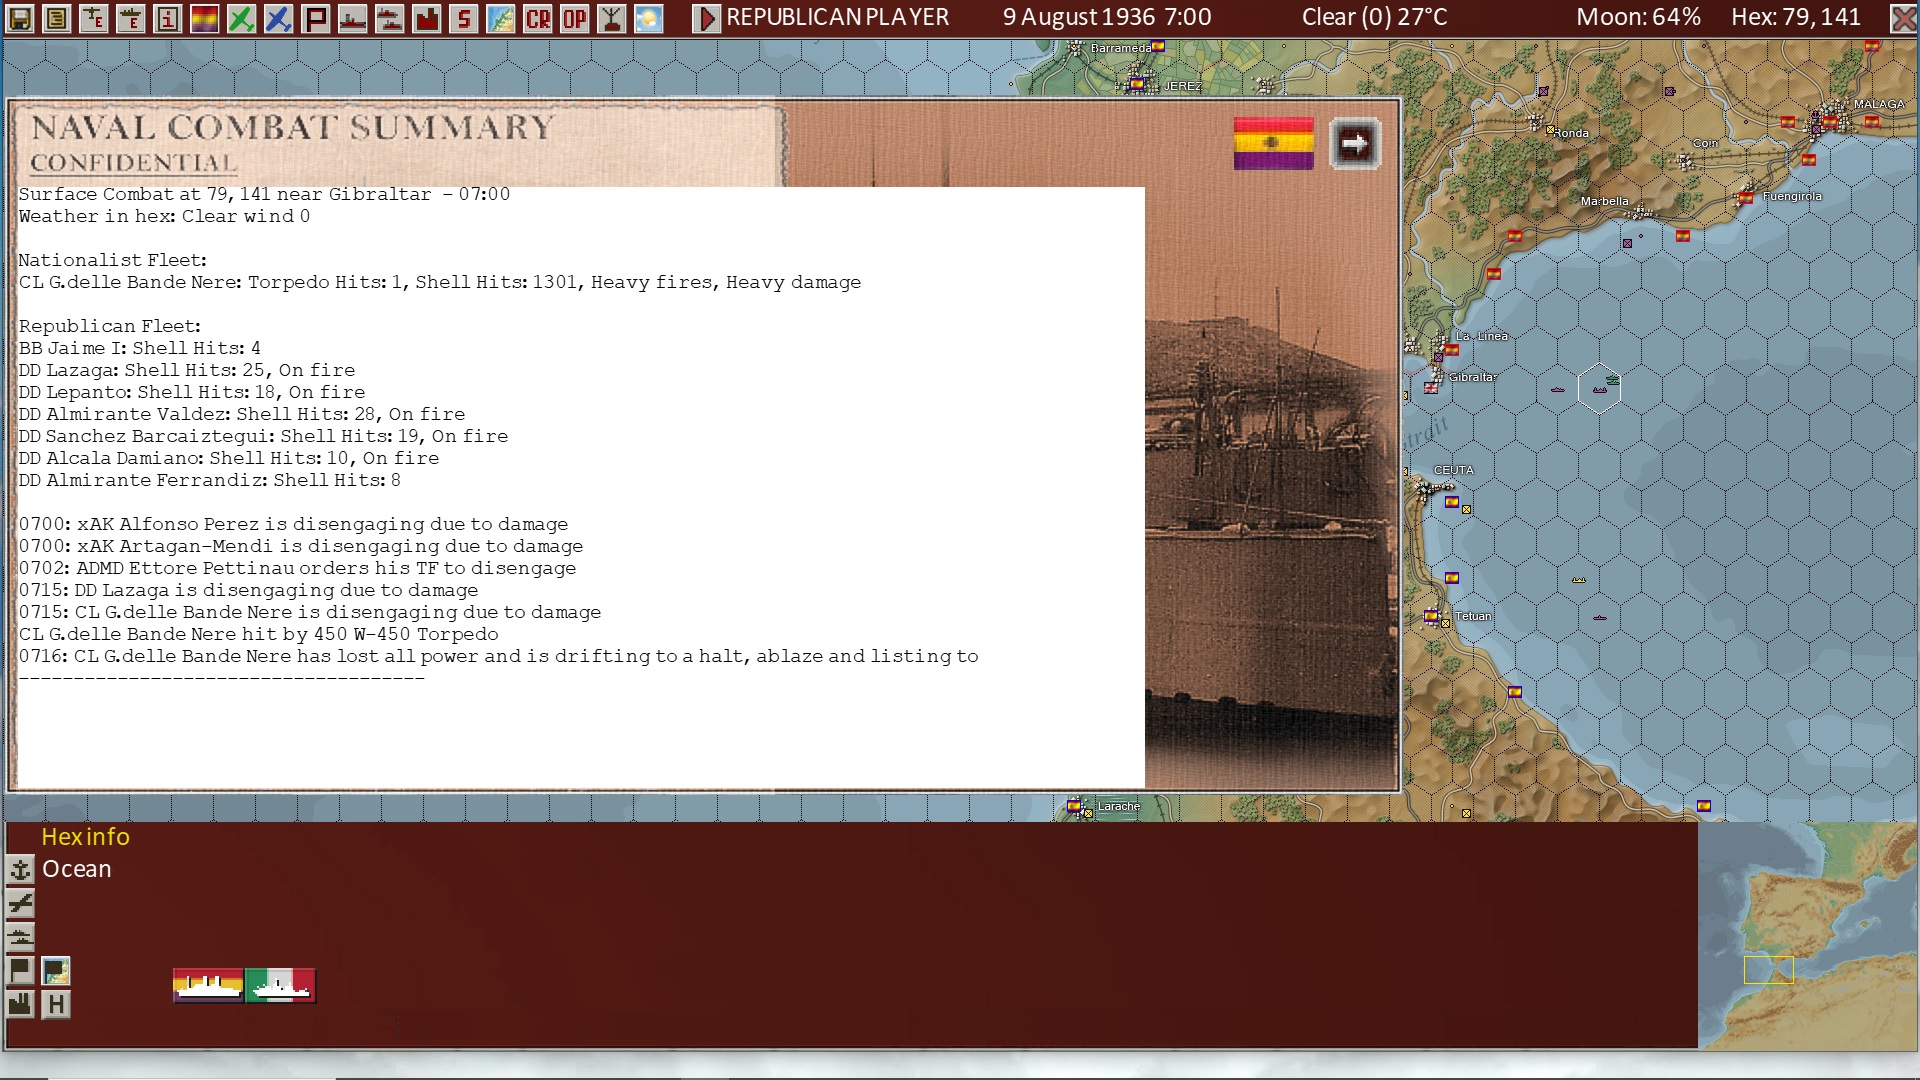1920x1080 pixels.
Task: Select the Republican fleet ship thumbnail
Action: [206, 985]
